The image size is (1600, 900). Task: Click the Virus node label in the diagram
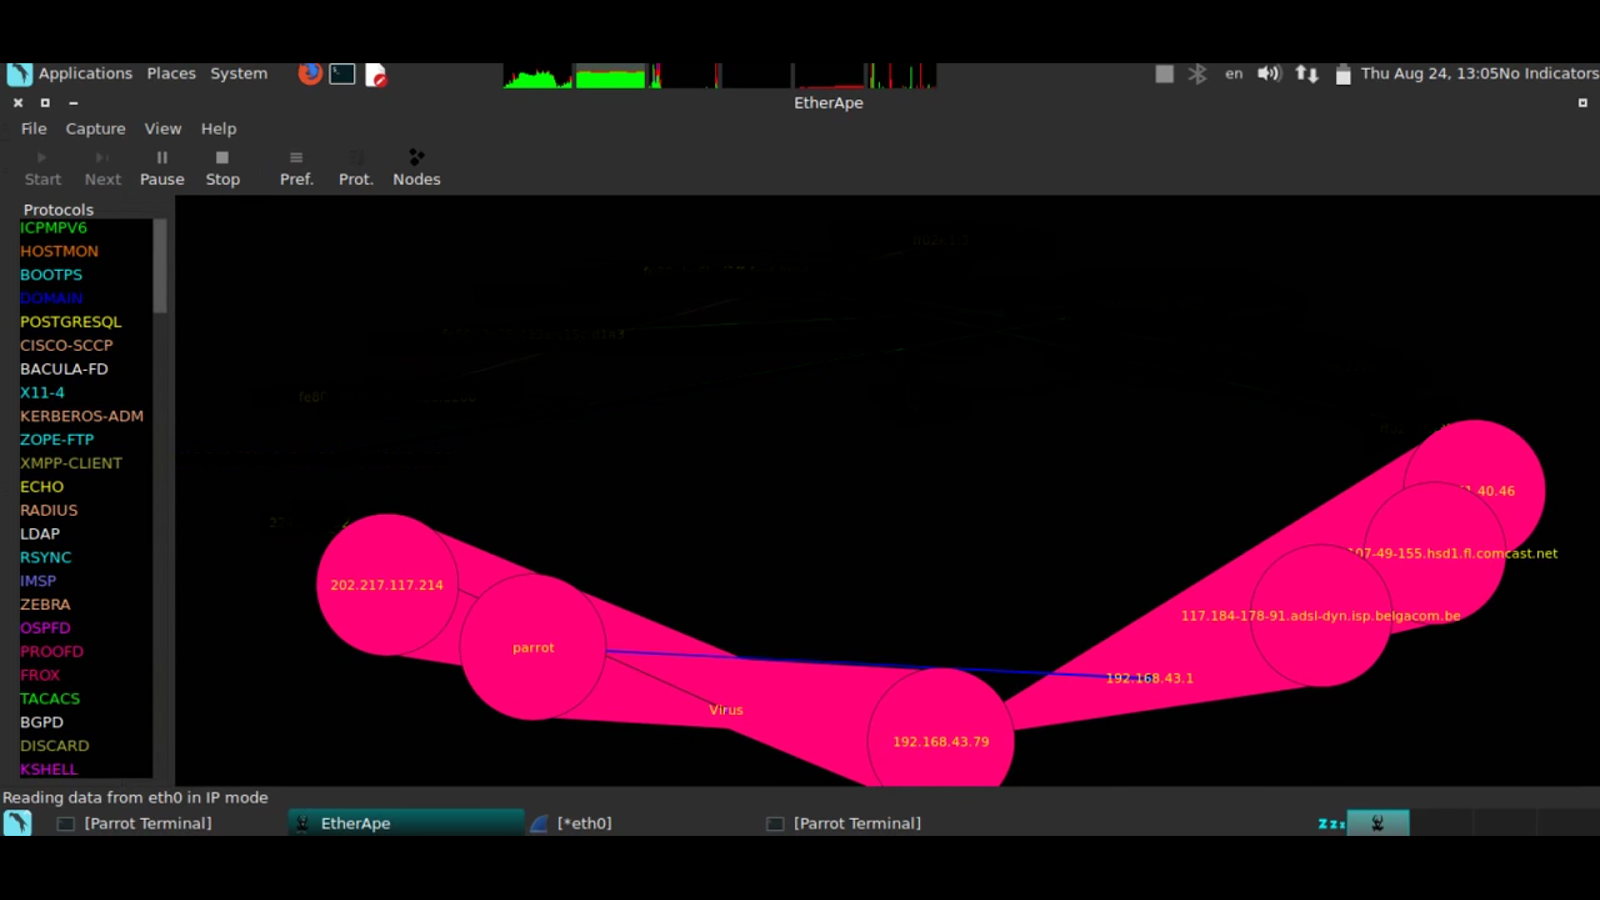click(x=726, y=710)
